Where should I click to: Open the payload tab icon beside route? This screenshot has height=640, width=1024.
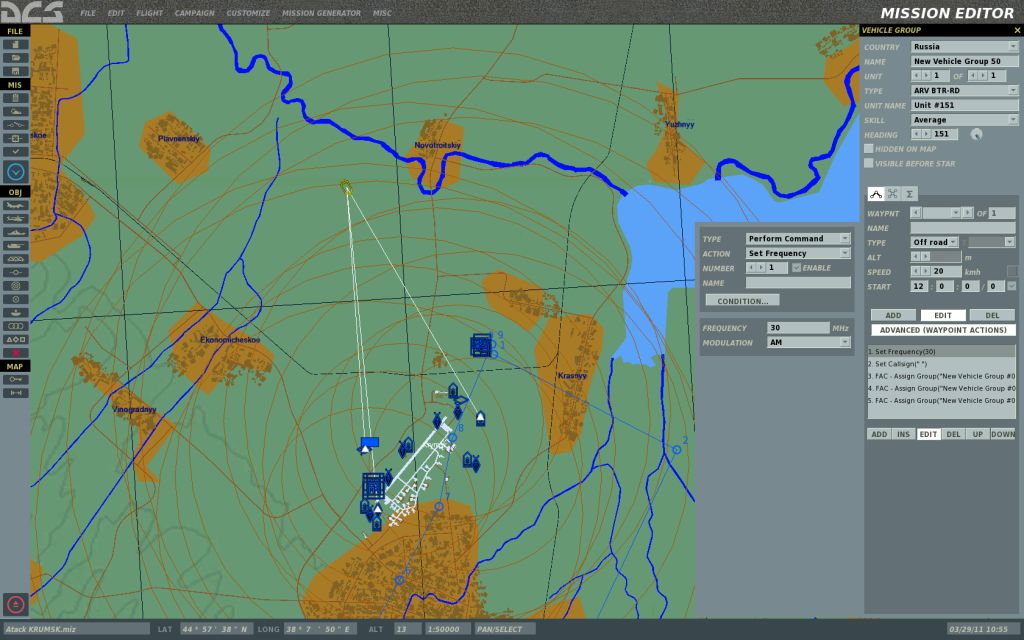(x=892, y=194)
